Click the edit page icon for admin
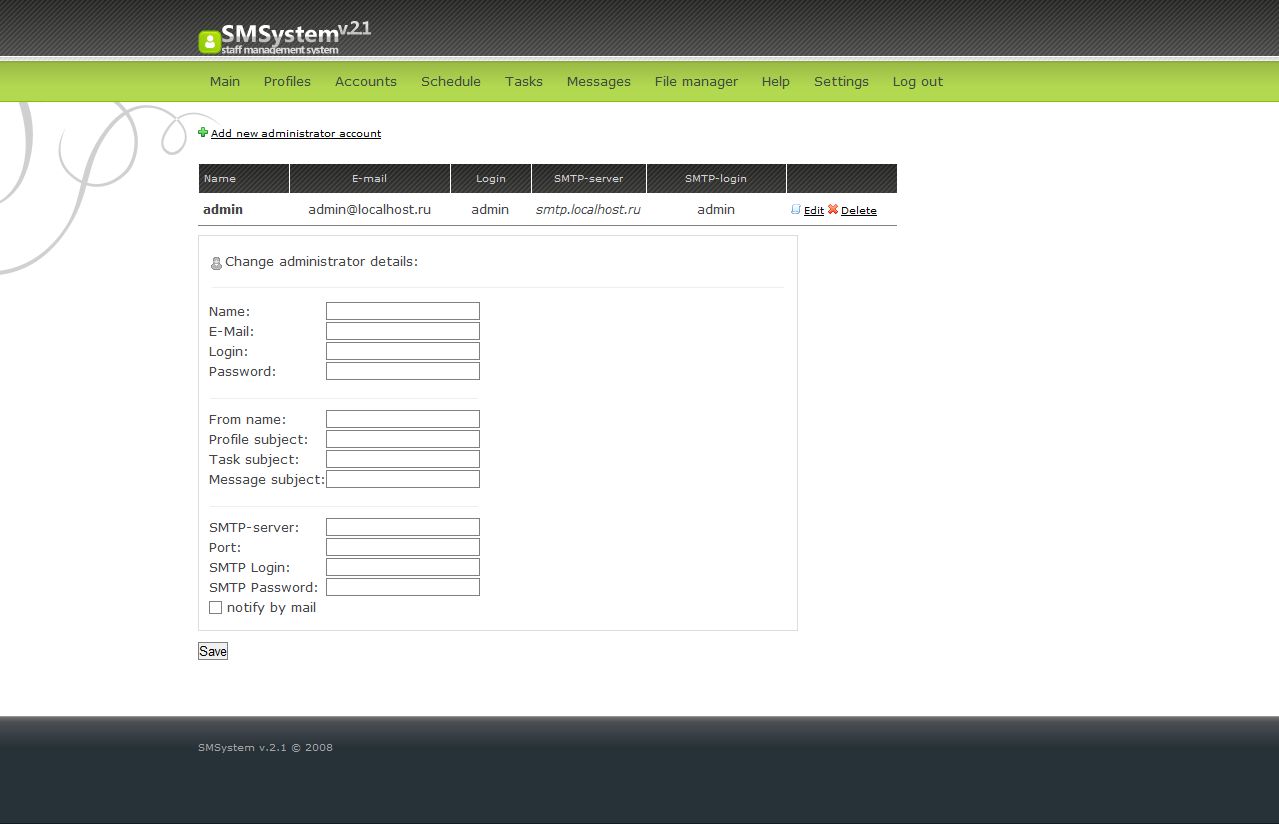 coord(796,210)
